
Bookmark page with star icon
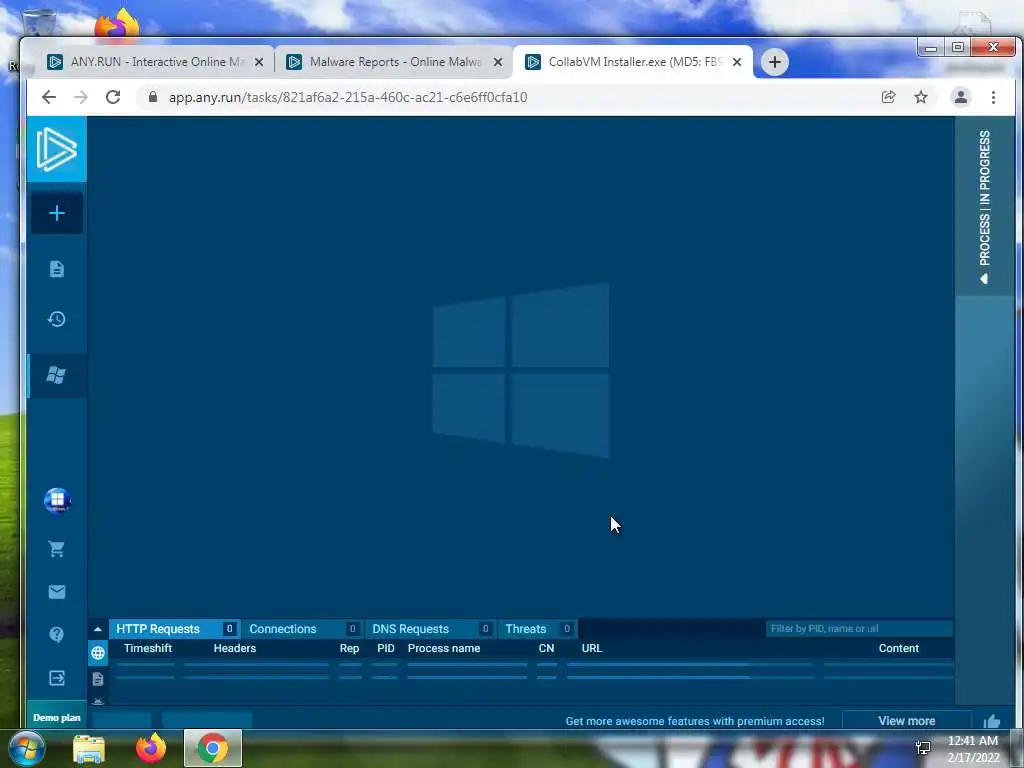[921, 97]
